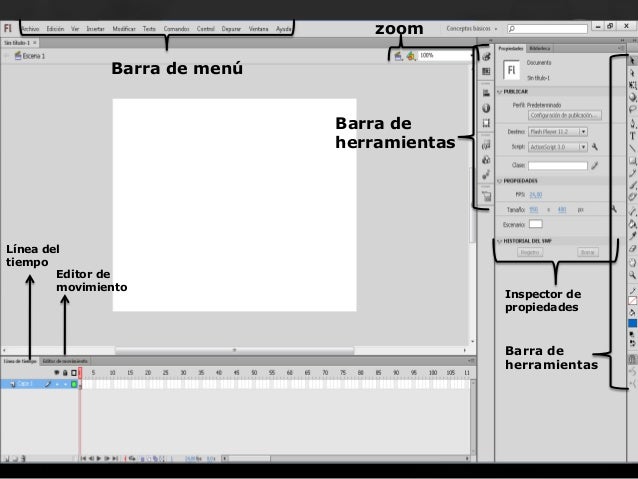
Task: Select the Deco tool
Action: (x=632, y=197)
